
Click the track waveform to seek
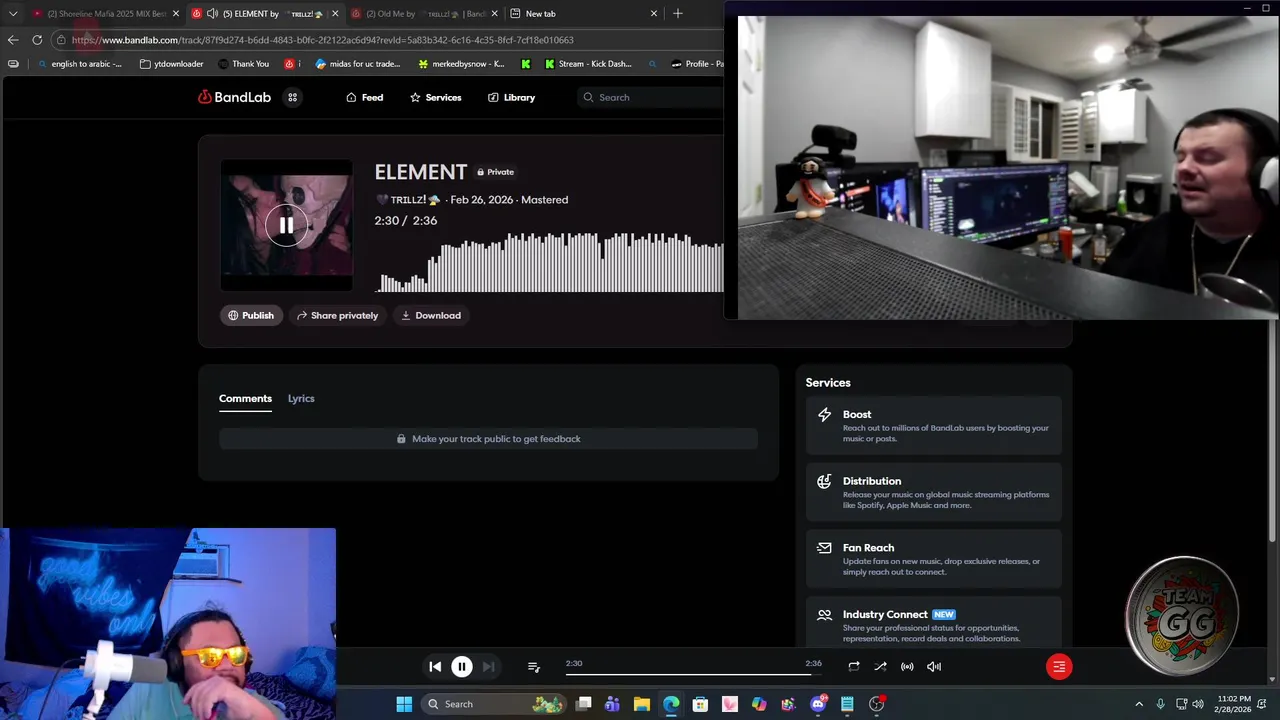(549, 262)
